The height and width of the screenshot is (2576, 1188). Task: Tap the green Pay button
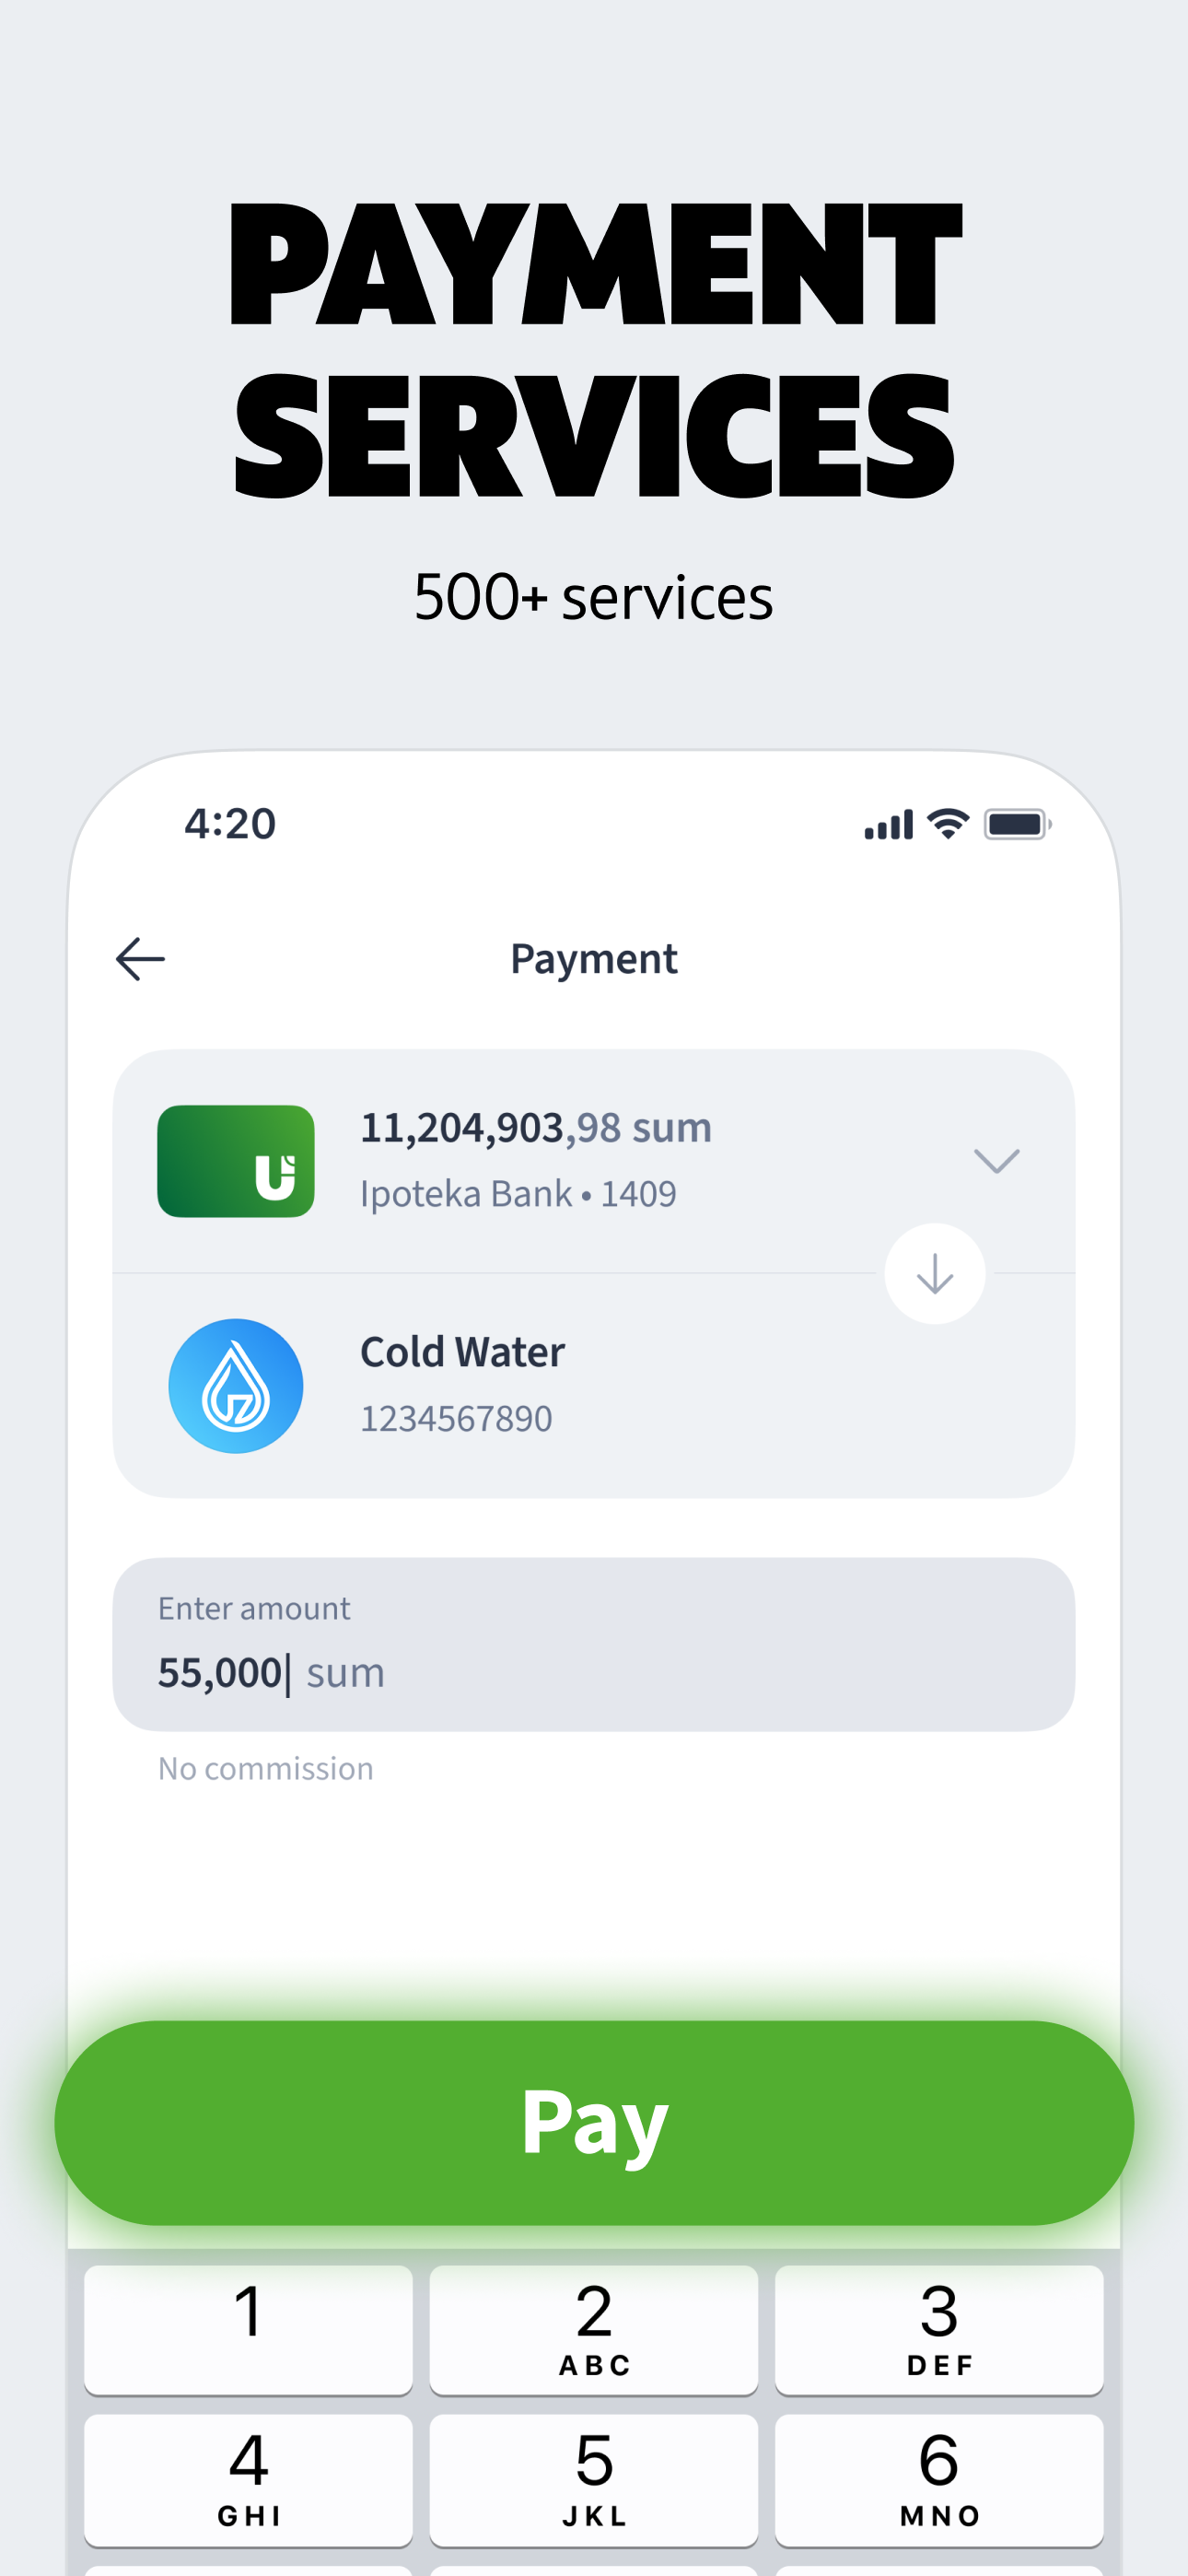click(594, 2122)
